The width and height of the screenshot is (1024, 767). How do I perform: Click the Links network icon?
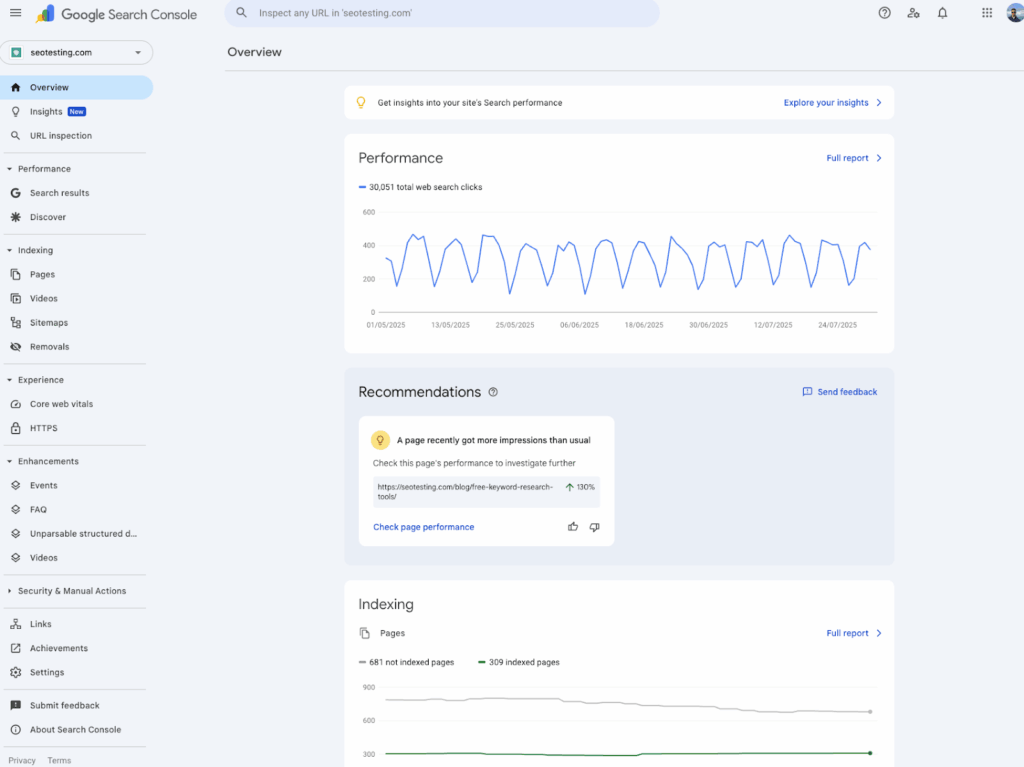[x=16, y=624]
